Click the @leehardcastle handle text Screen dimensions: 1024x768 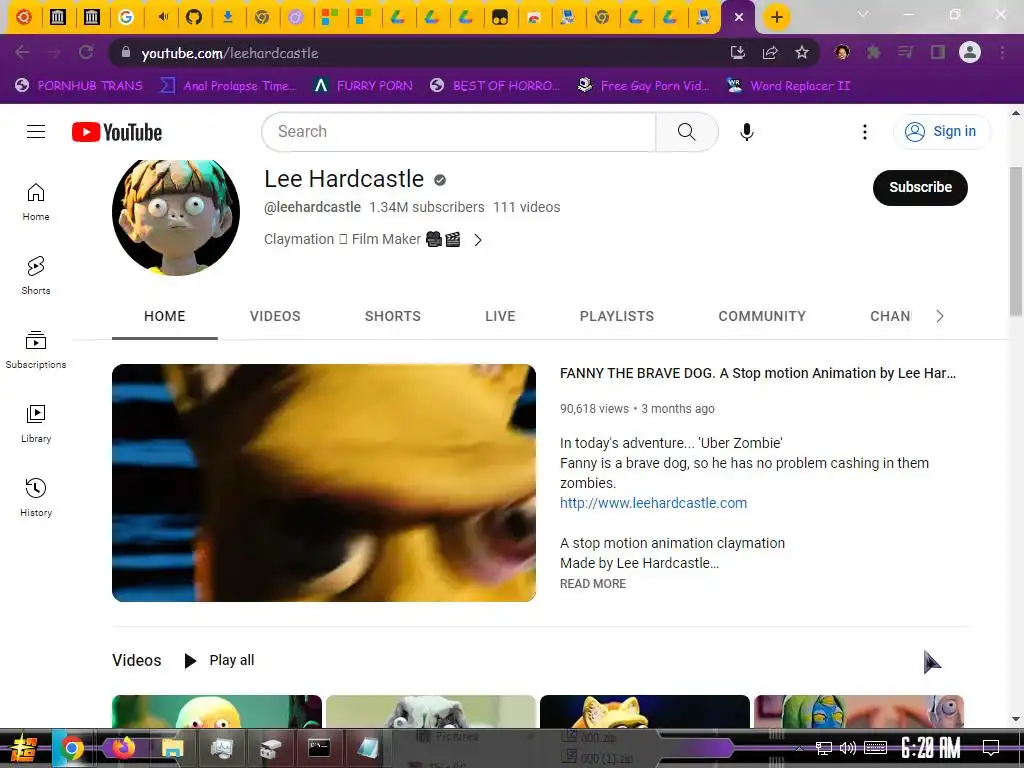pos(312,207)
